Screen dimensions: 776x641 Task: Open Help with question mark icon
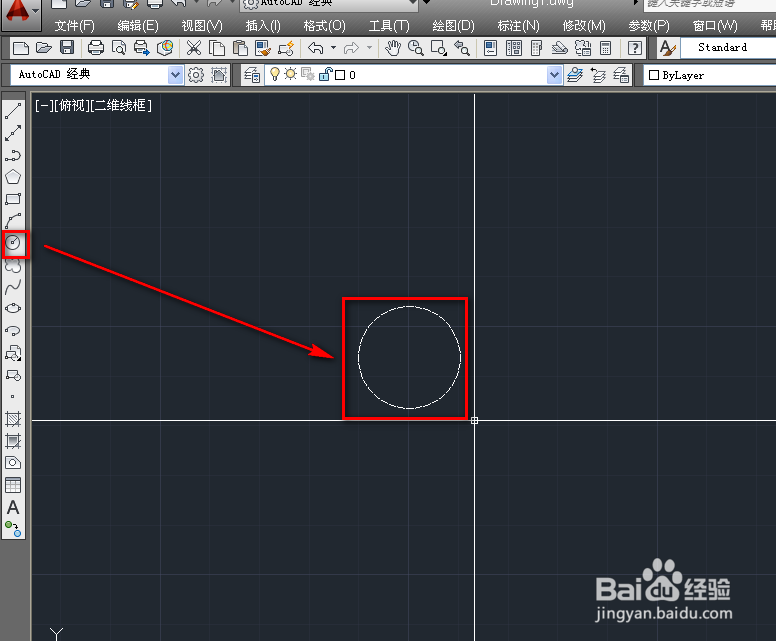point(635,48)
